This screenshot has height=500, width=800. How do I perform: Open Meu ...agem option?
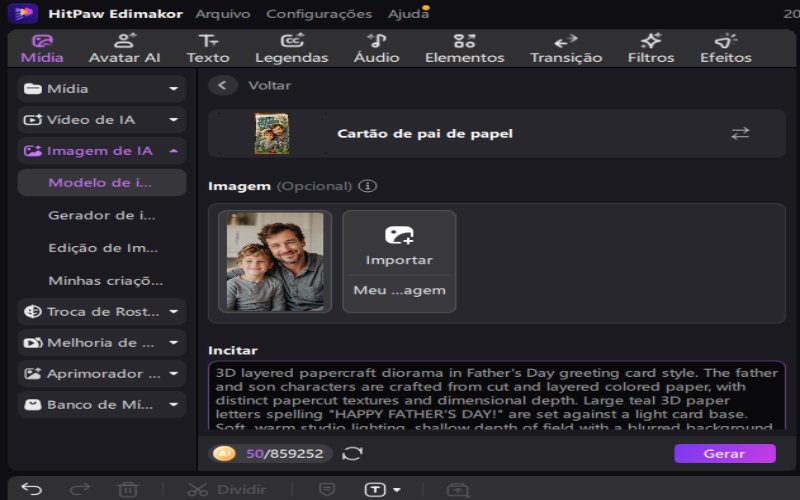pos(399,290)
